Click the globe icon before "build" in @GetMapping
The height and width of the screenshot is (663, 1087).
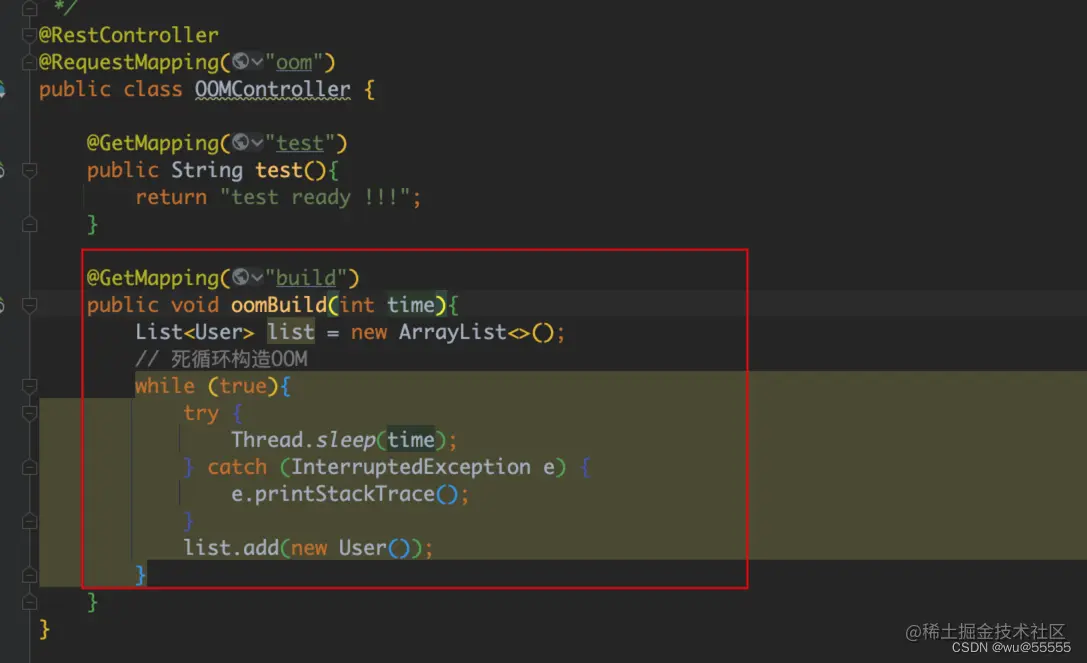tap(241, 277)
